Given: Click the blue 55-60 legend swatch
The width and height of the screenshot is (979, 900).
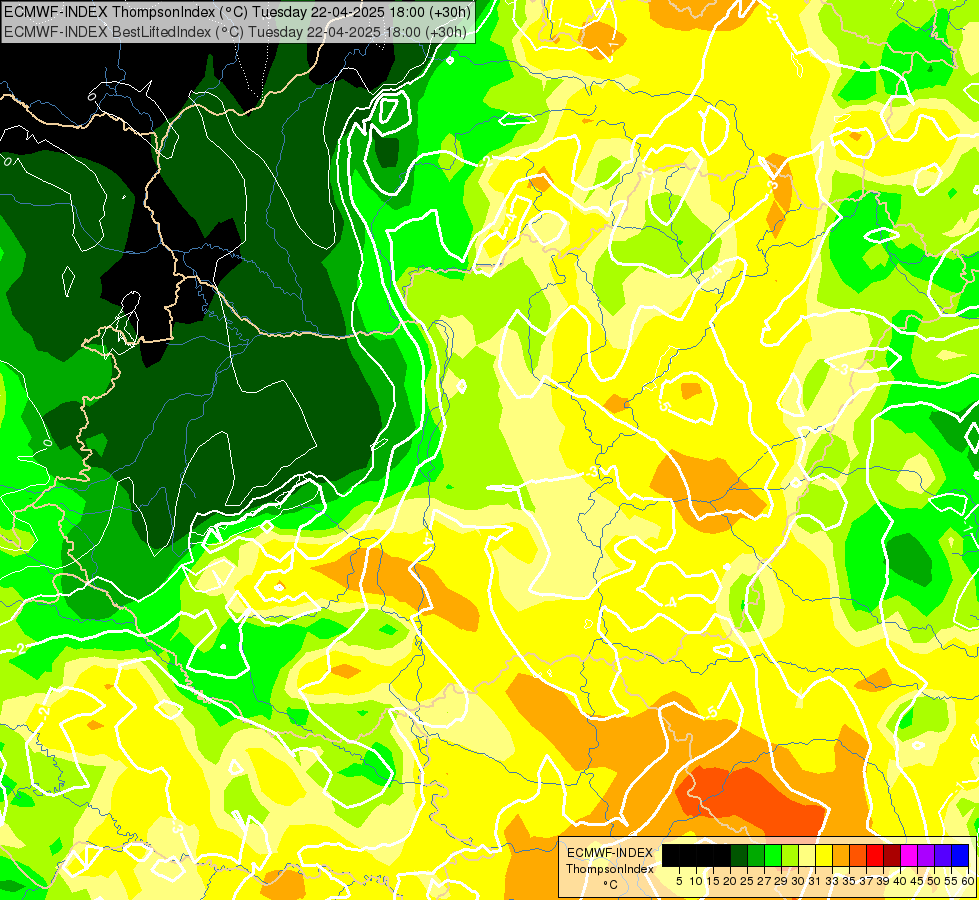Looking at the screenshot, I should tap(960, 855).
